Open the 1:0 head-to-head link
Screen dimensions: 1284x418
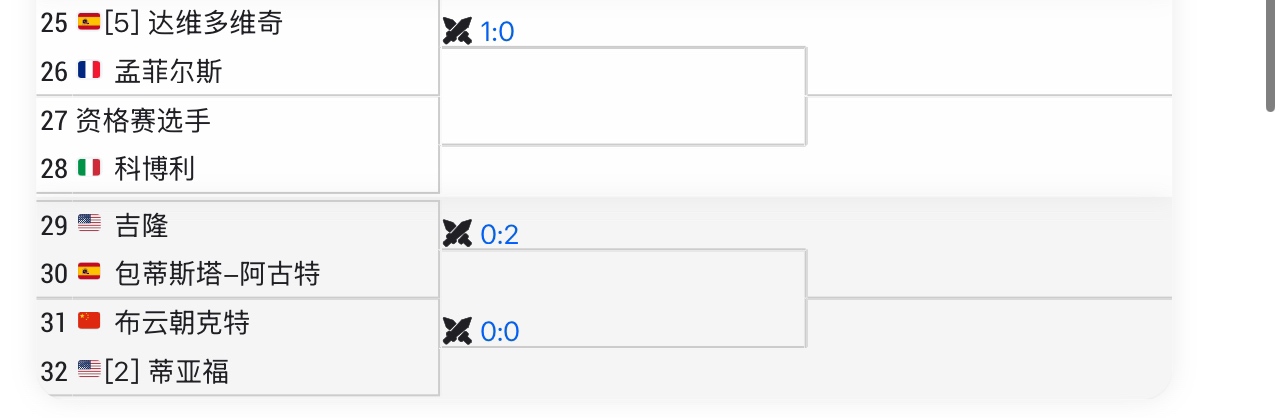click(497, 32)
